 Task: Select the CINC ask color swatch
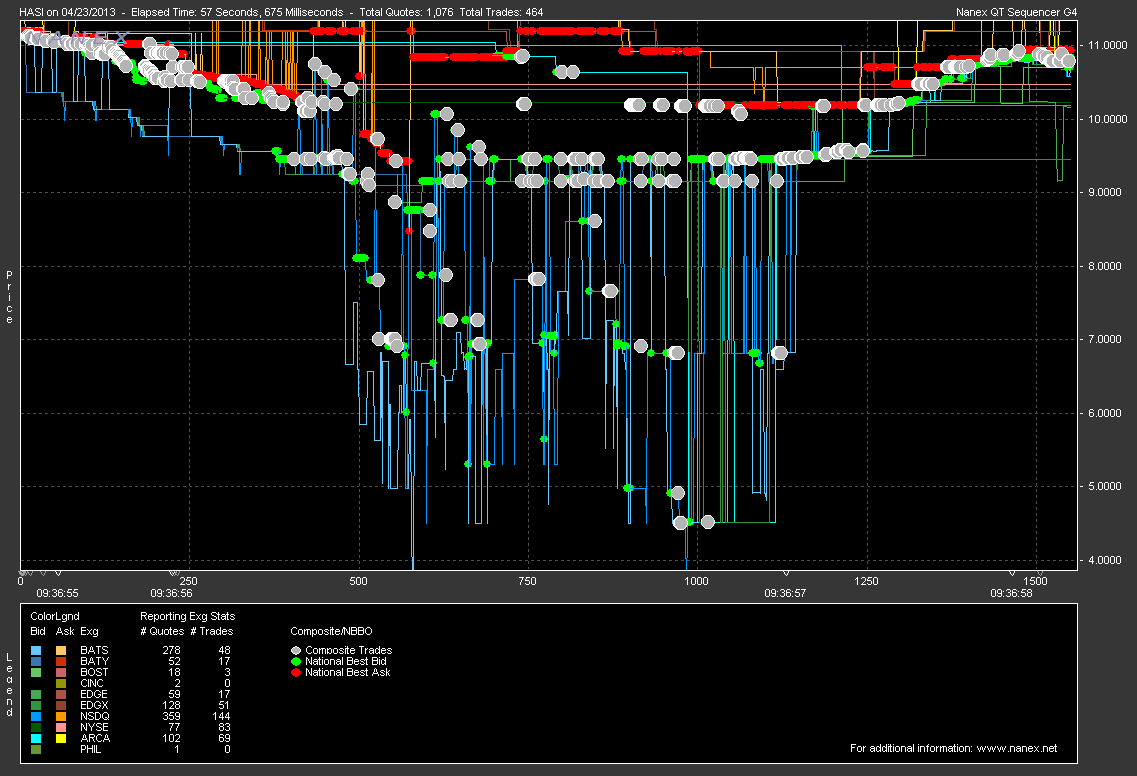[61, 683]
